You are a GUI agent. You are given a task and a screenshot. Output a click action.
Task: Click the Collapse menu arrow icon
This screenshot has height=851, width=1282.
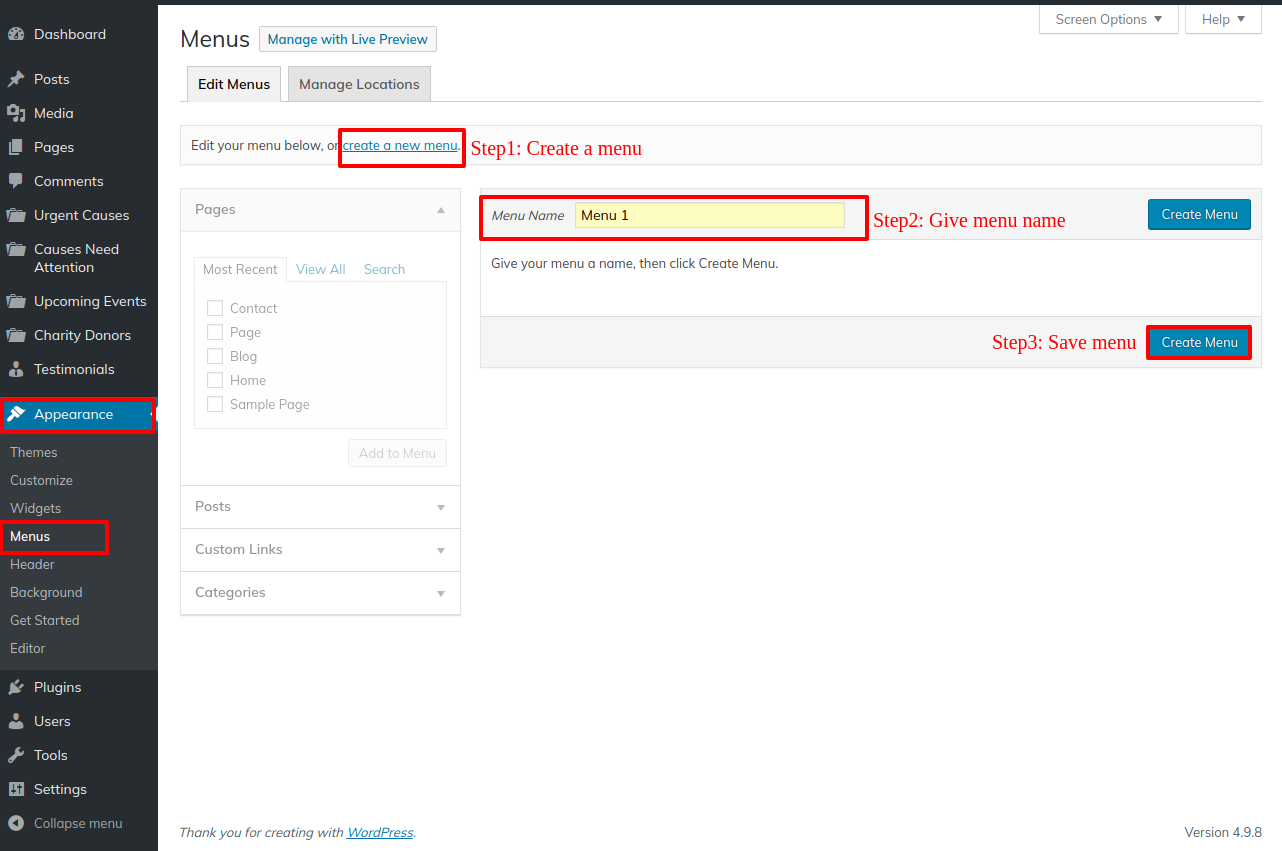click(x=16, y=823)
